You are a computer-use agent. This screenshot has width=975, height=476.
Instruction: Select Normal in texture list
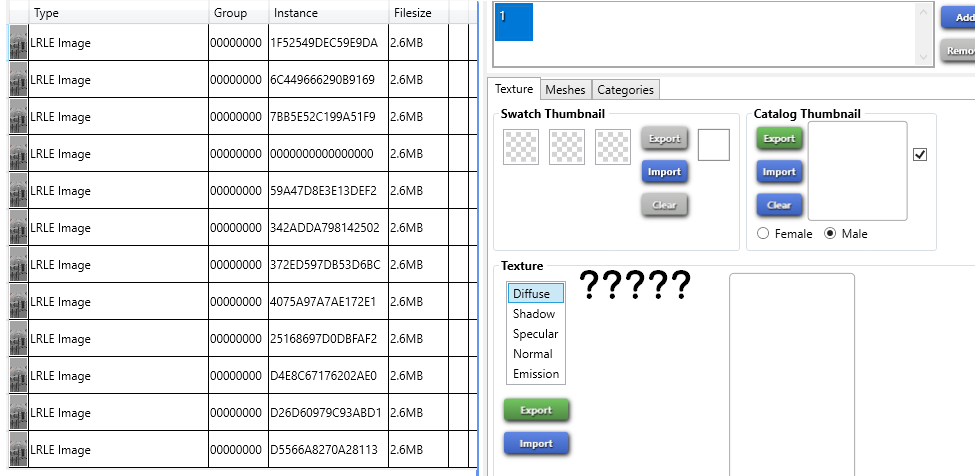click(536, 354)
